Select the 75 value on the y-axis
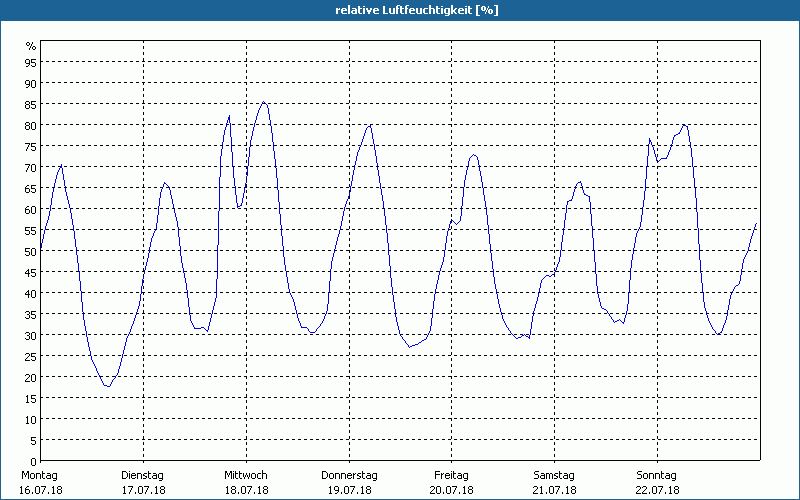Image resolution: width=800 pixels, height=500 pixels. [x=31, y=146]
